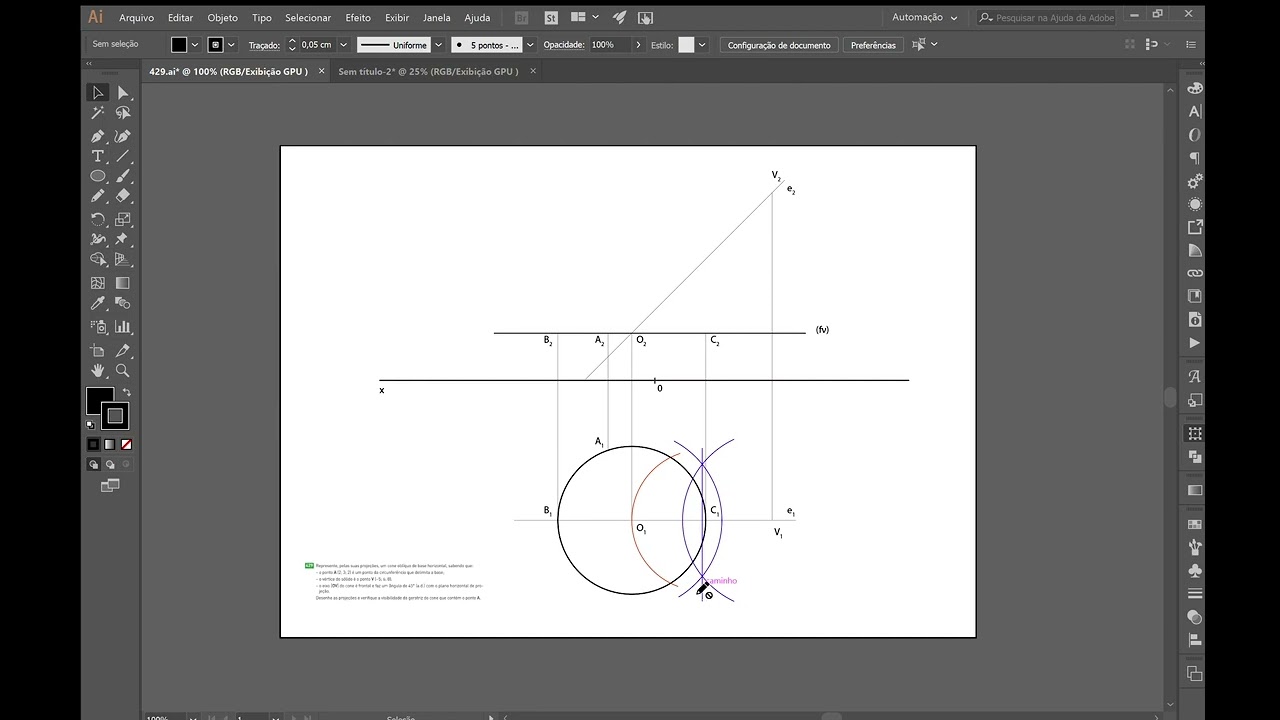Image resolution: width=1280 pixels, height=720 pixels.
Task: Select the Width tool
Action: click(98, 239)
